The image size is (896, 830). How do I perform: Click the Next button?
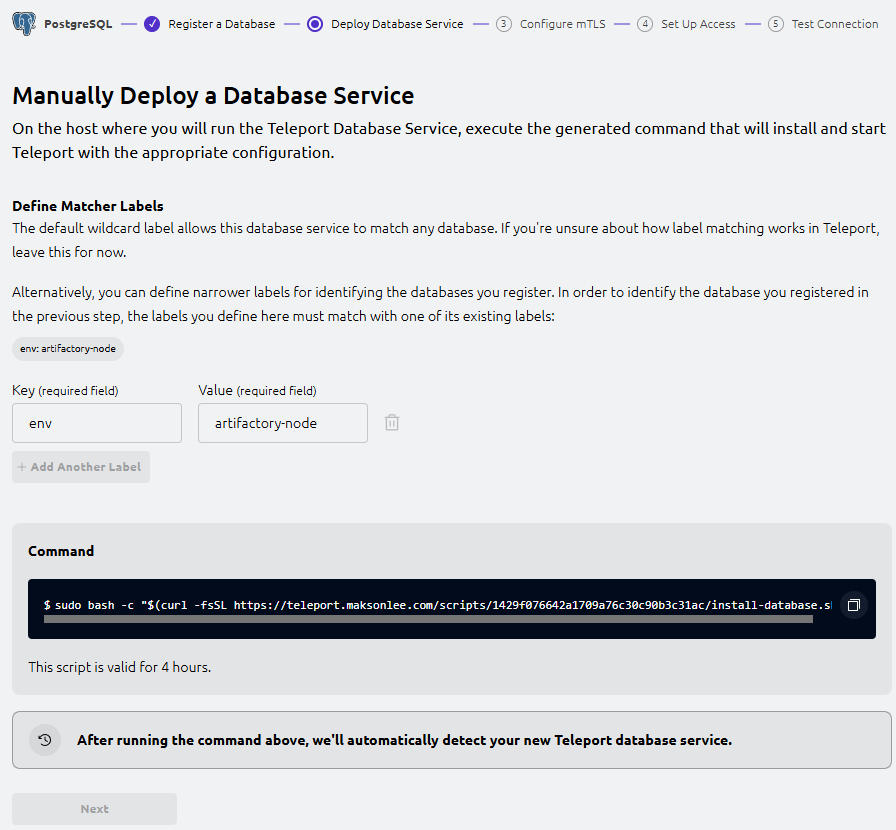coord(94,809)
